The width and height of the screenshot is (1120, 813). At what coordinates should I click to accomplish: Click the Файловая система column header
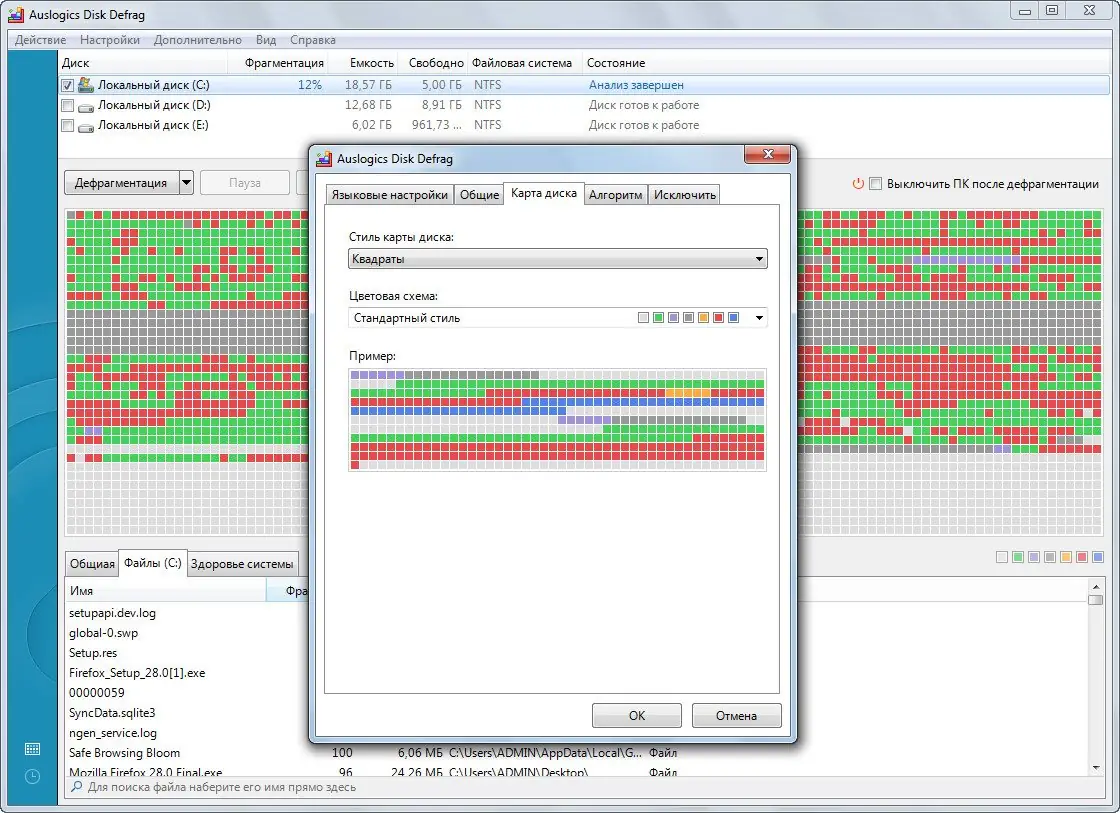click(525, 63)
